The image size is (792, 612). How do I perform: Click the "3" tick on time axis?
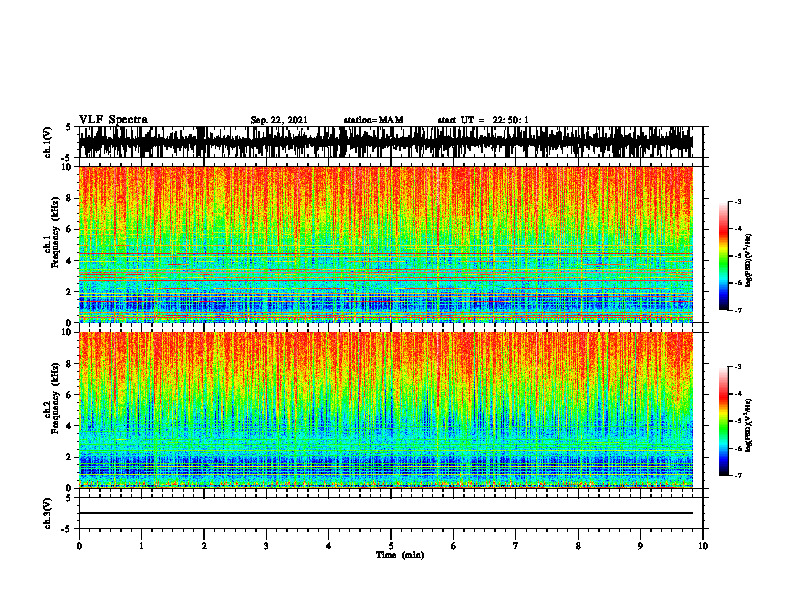pyautogui.click(x=266, y=546)
